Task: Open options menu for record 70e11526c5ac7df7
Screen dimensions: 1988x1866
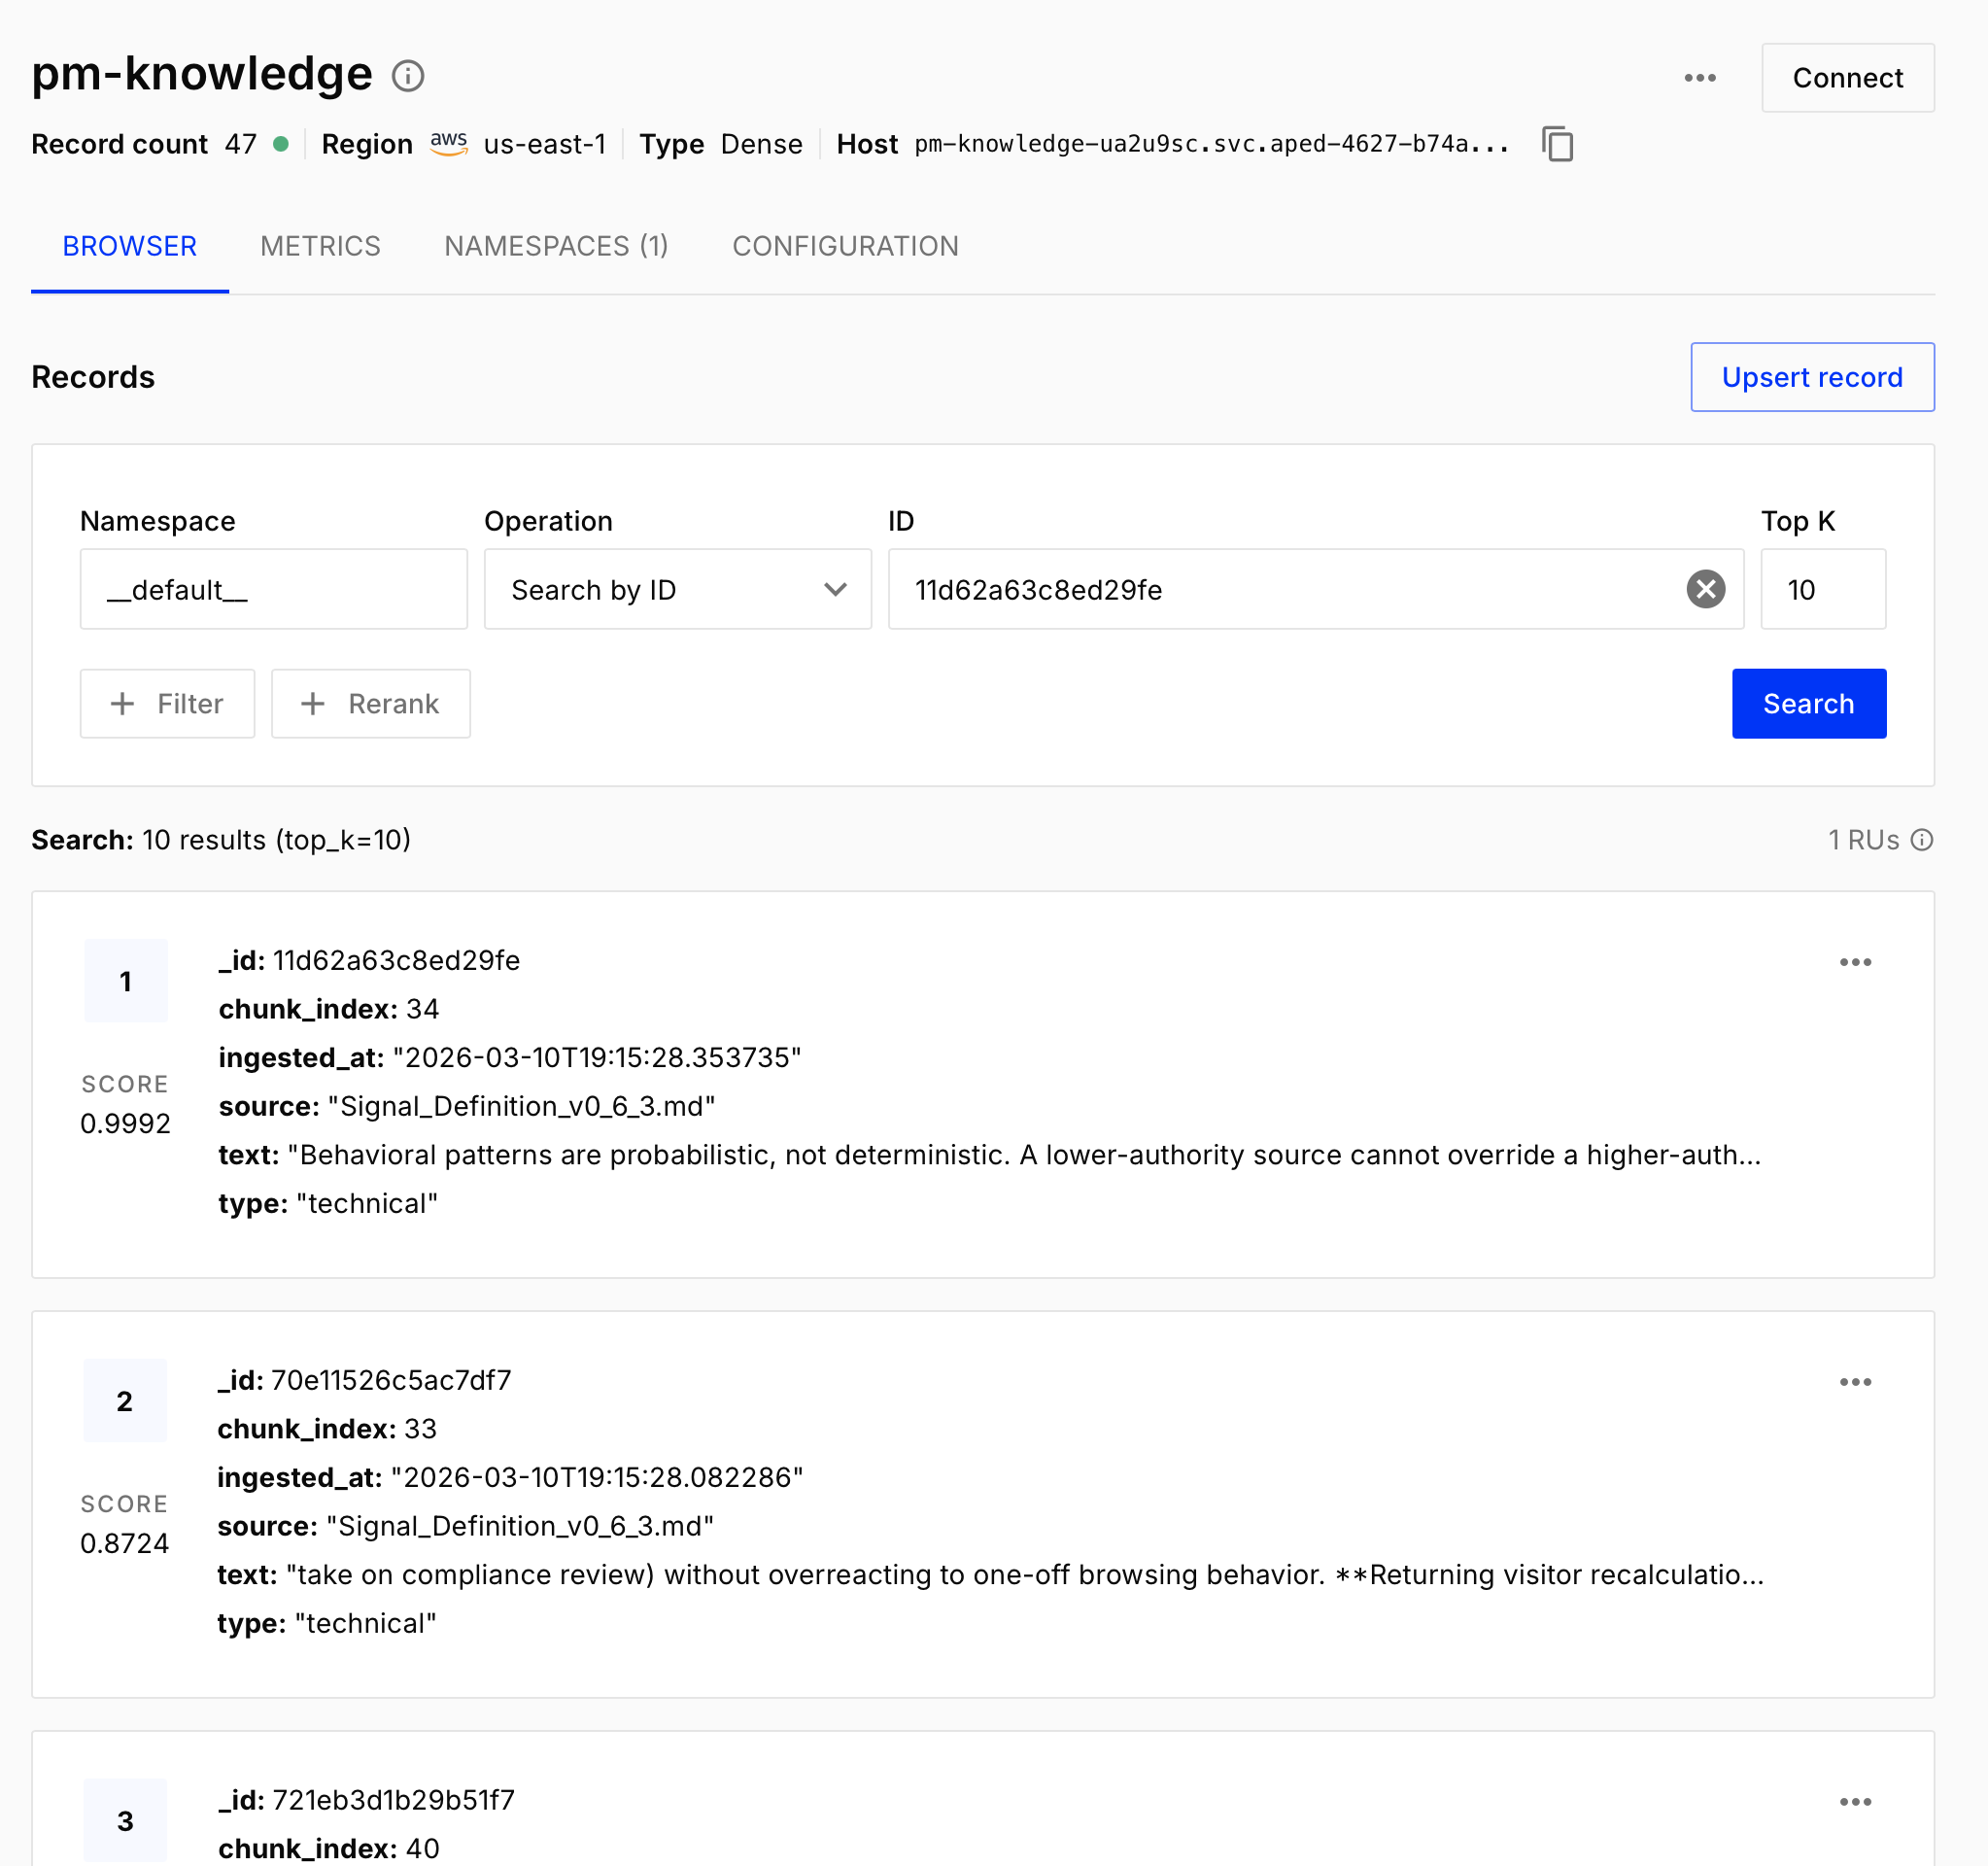Action: (x=1855, y=1382)
